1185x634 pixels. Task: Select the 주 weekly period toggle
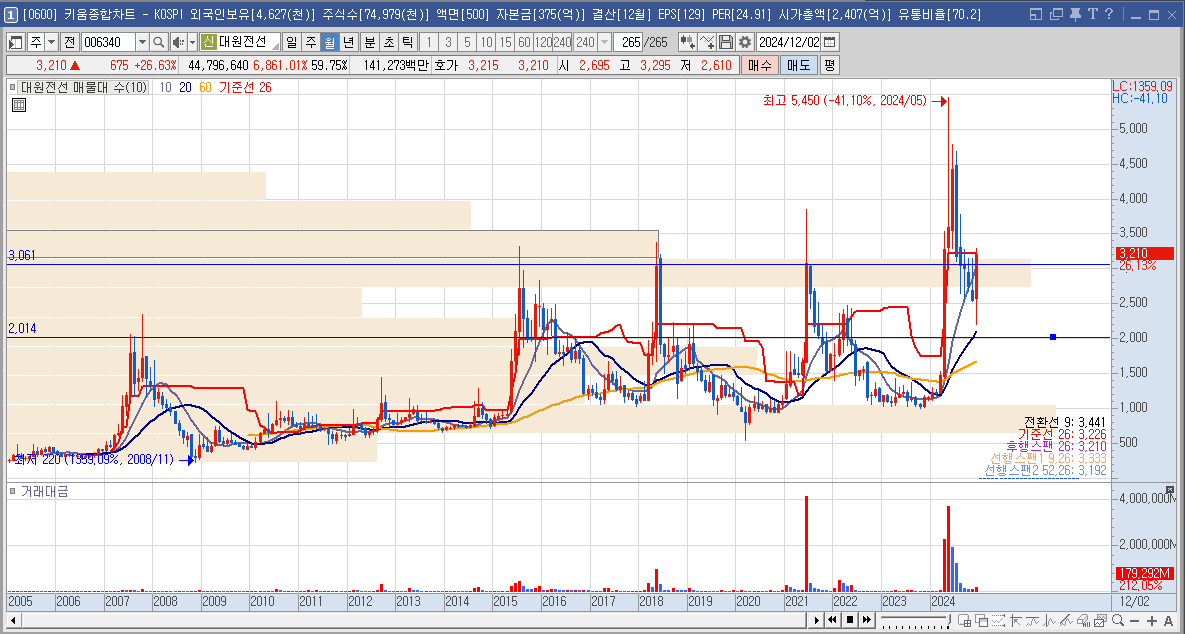(x=311, y=42)
